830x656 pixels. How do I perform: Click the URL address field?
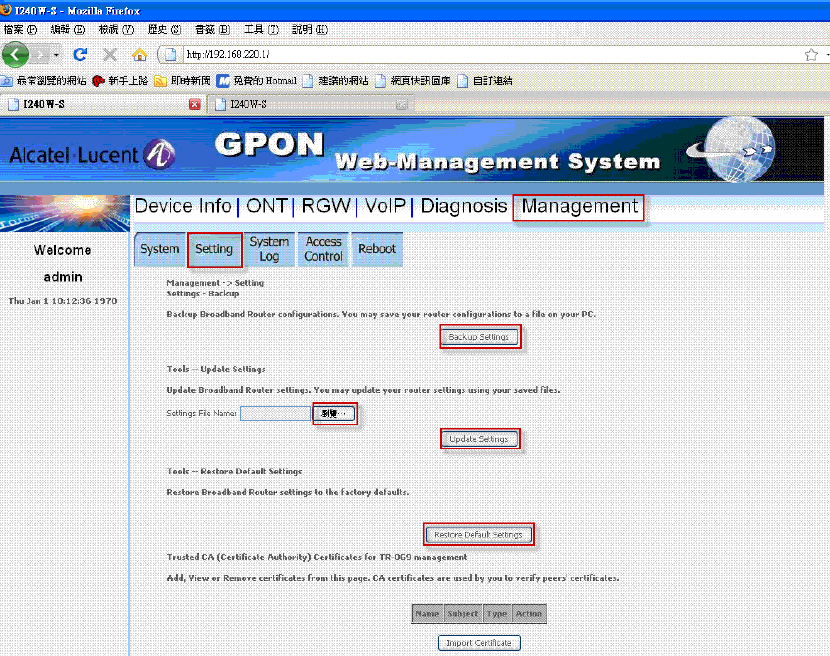pyautogui.click(x=492, y=54)
